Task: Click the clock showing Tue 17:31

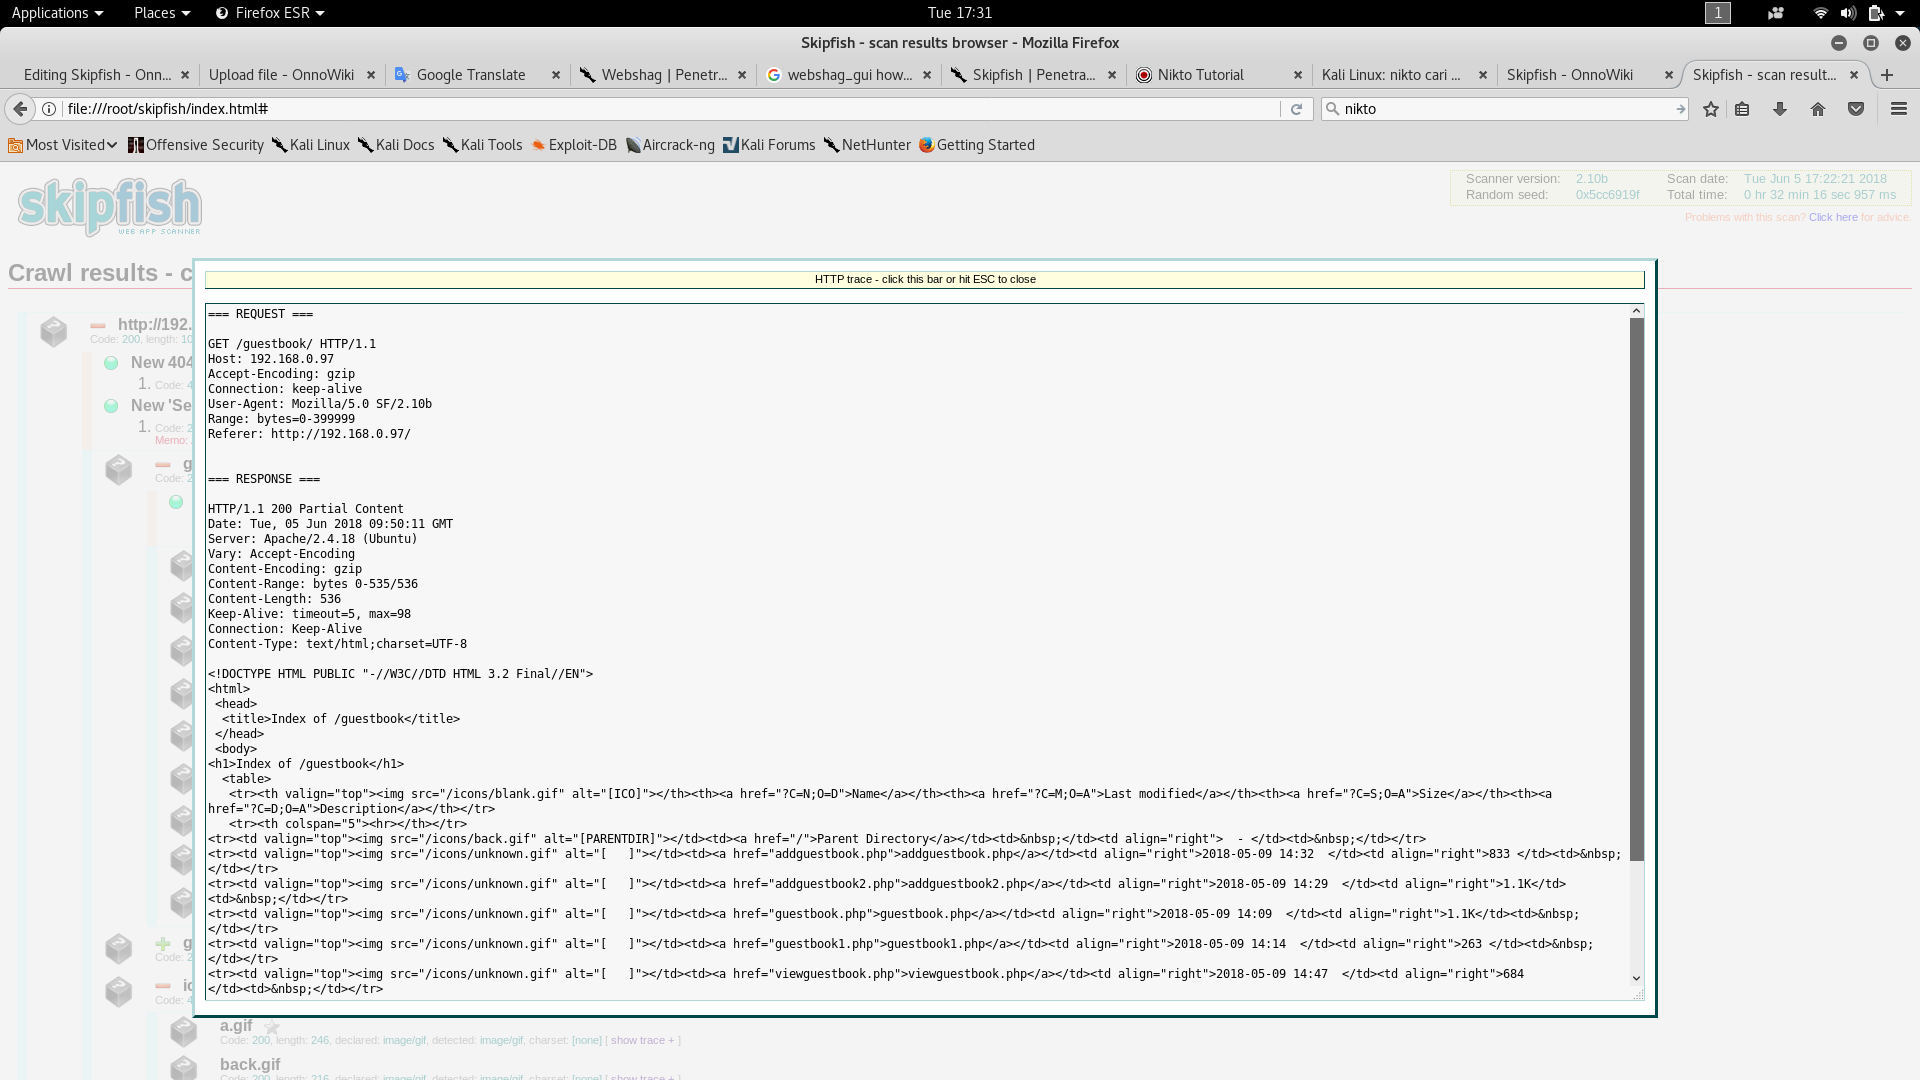Action: click(960, 13)
